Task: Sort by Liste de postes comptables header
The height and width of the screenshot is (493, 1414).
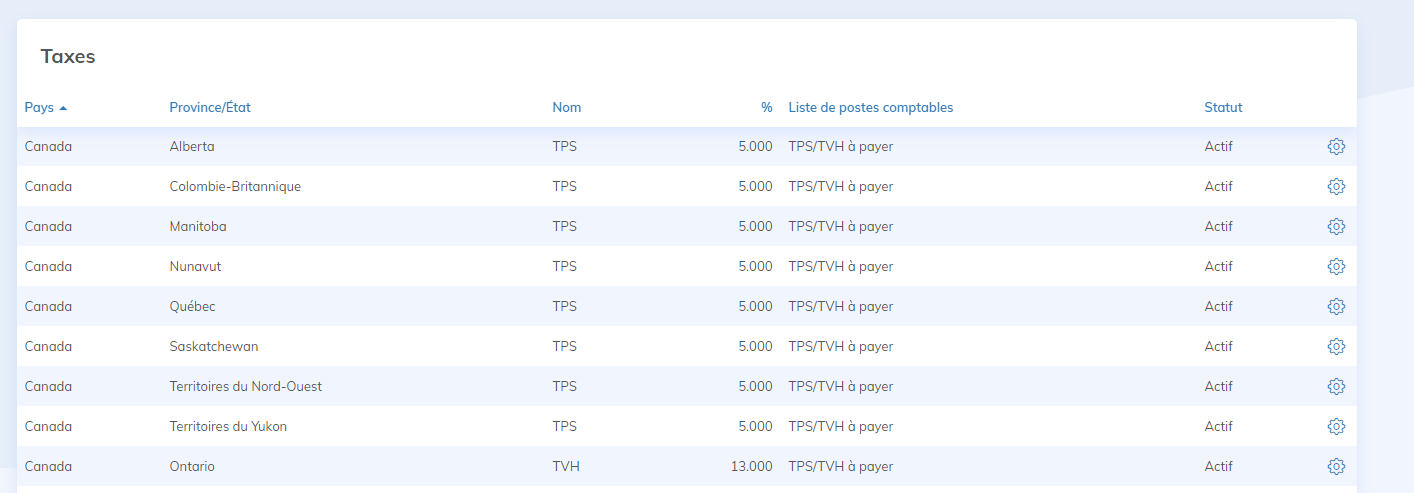Action: tap(870, 107)
